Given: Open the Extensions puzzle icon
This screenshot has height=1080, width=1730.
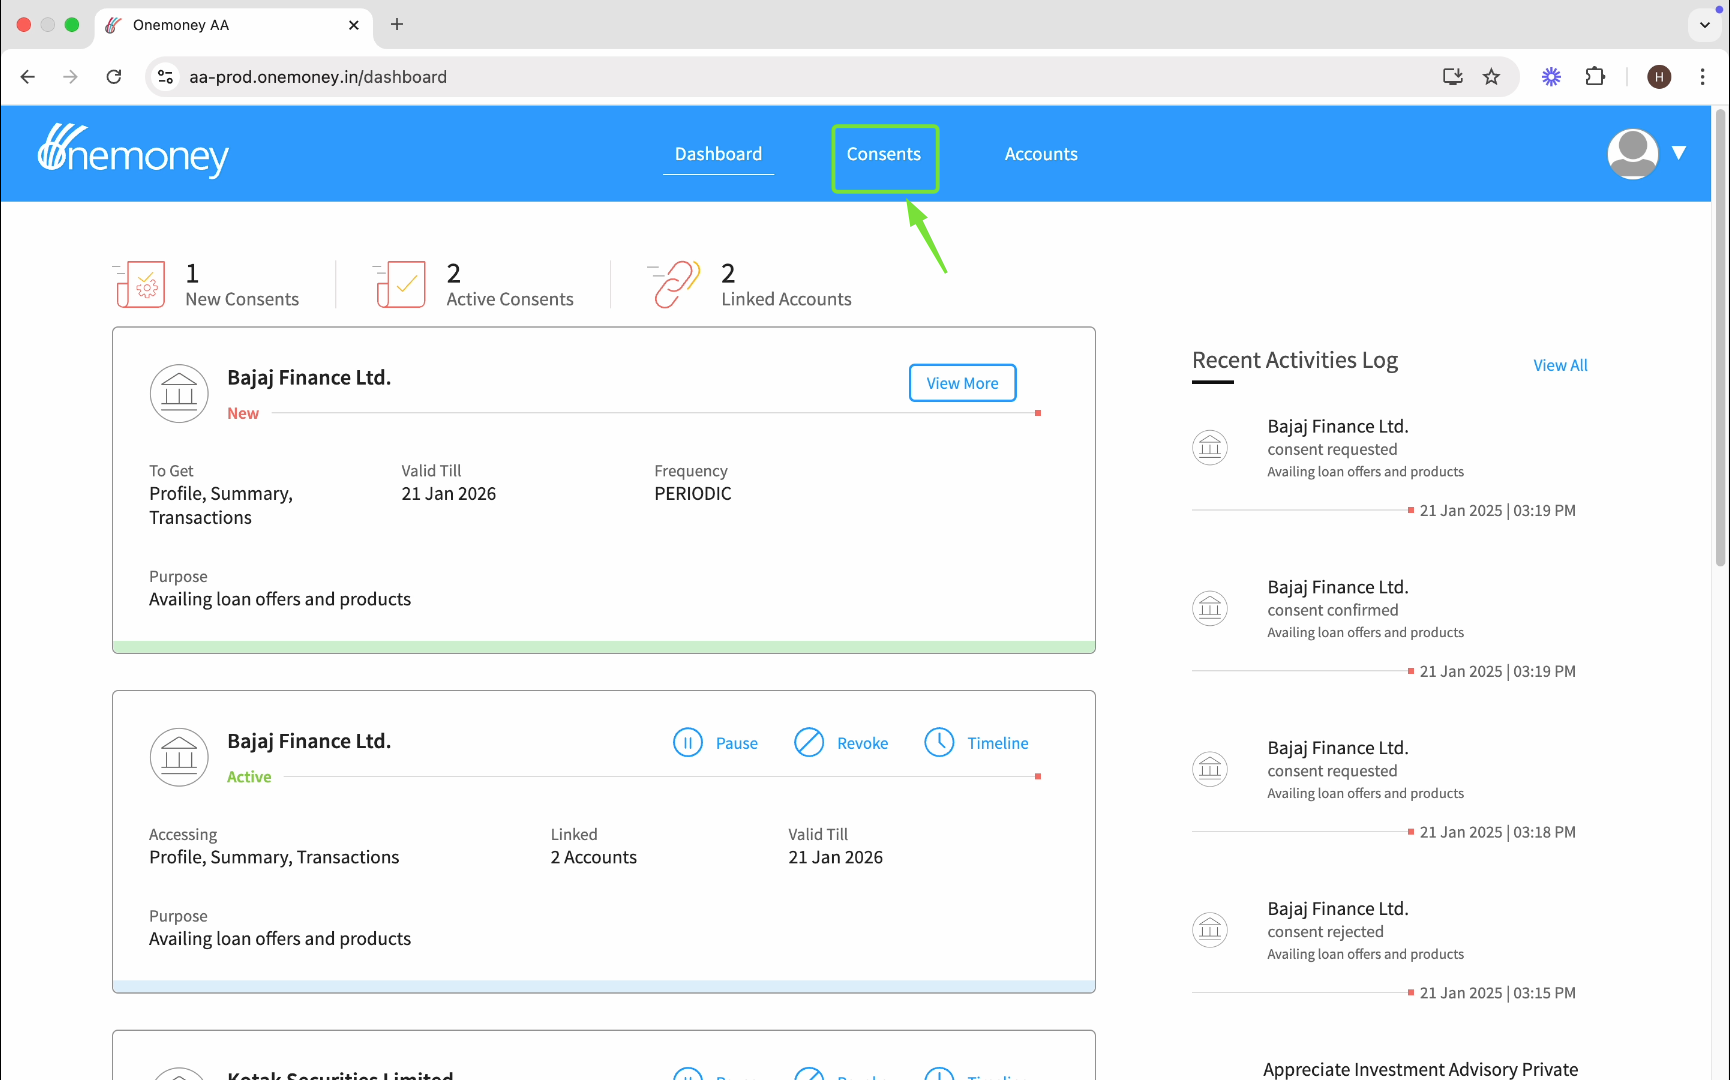Looking at the screenshot, I should point(1595,77).
